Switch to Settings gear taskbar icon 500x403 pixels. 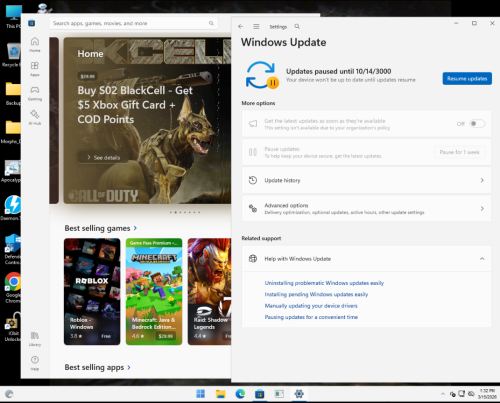click(299, 394)
